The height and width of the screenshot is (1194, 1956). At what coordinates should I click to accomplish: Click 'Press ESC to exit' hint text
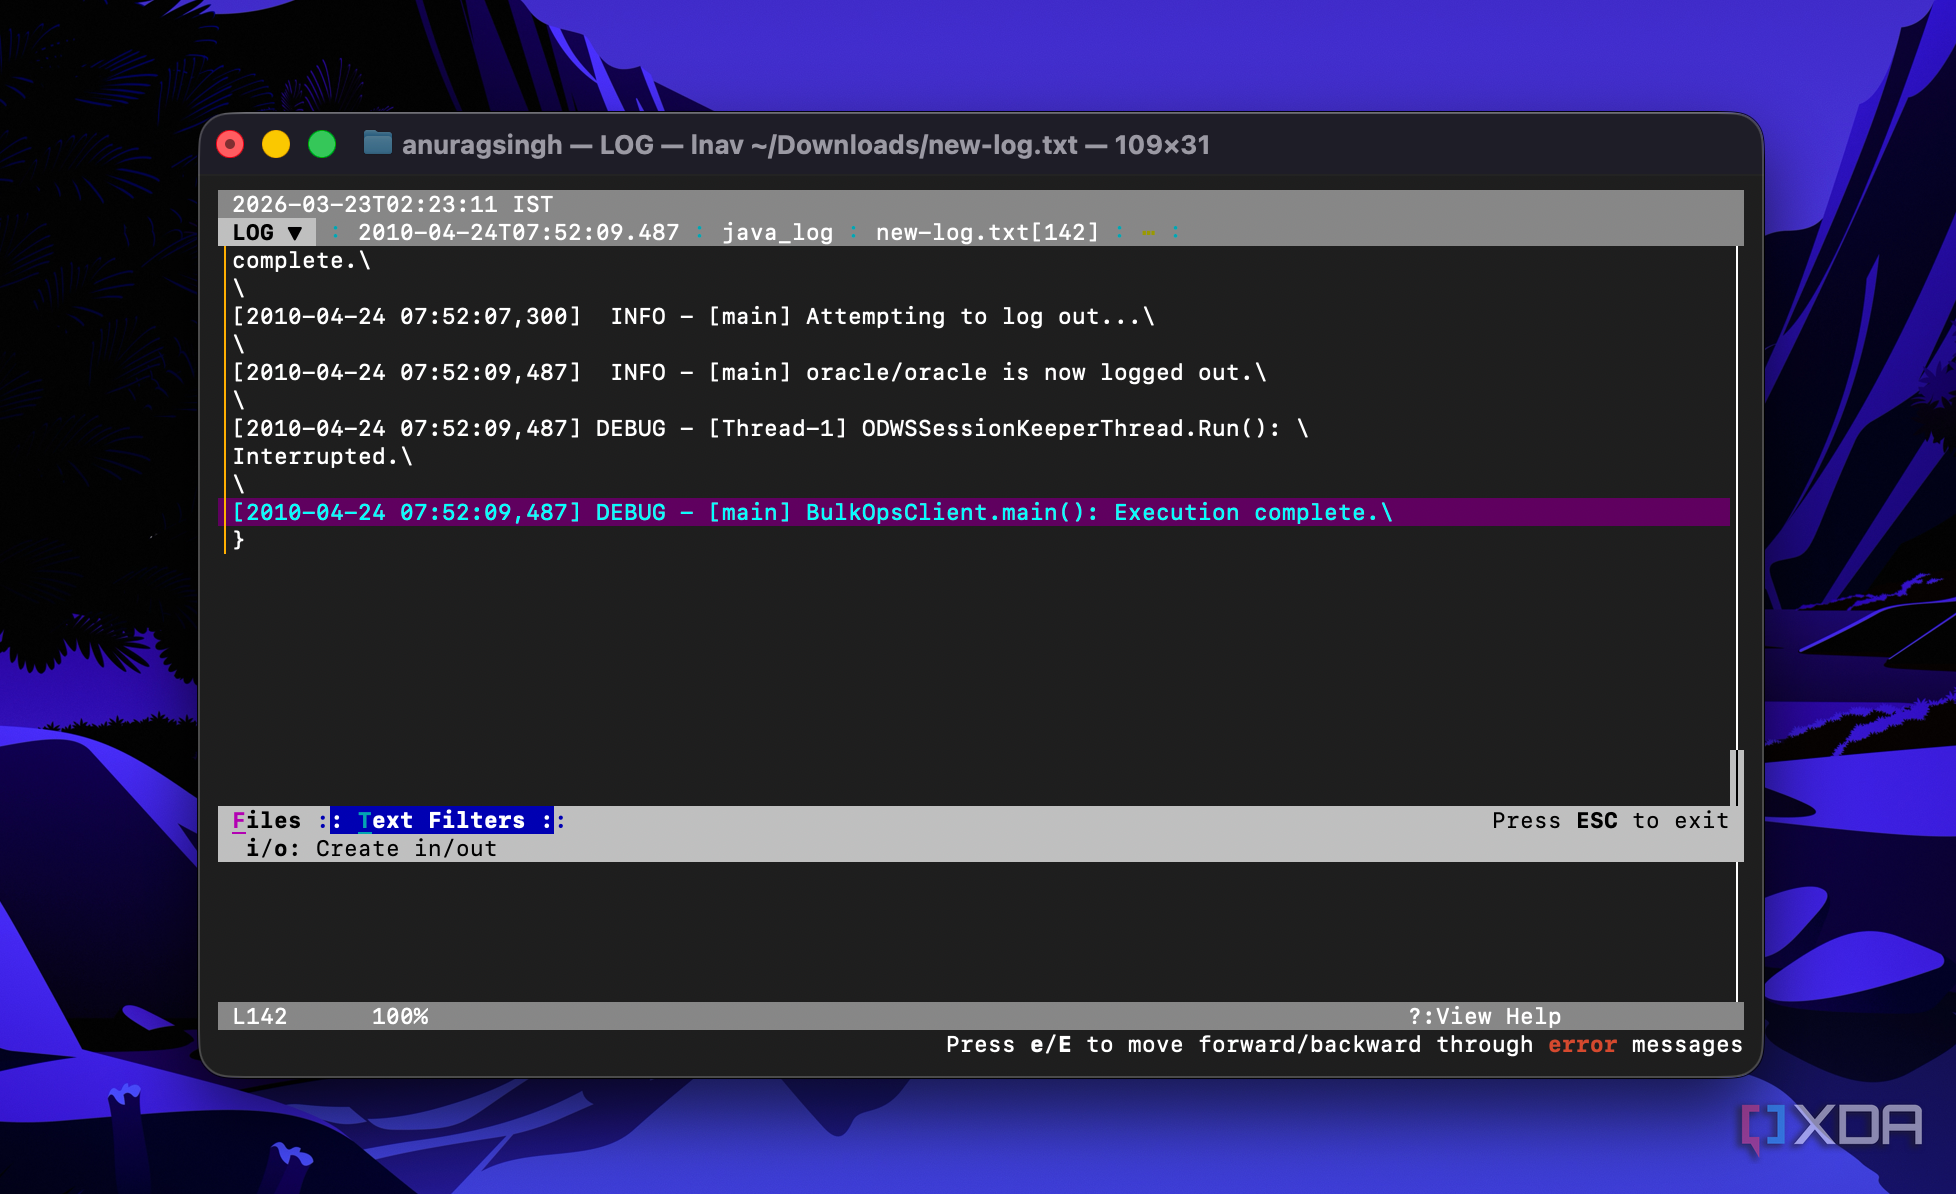point(1610,820)
